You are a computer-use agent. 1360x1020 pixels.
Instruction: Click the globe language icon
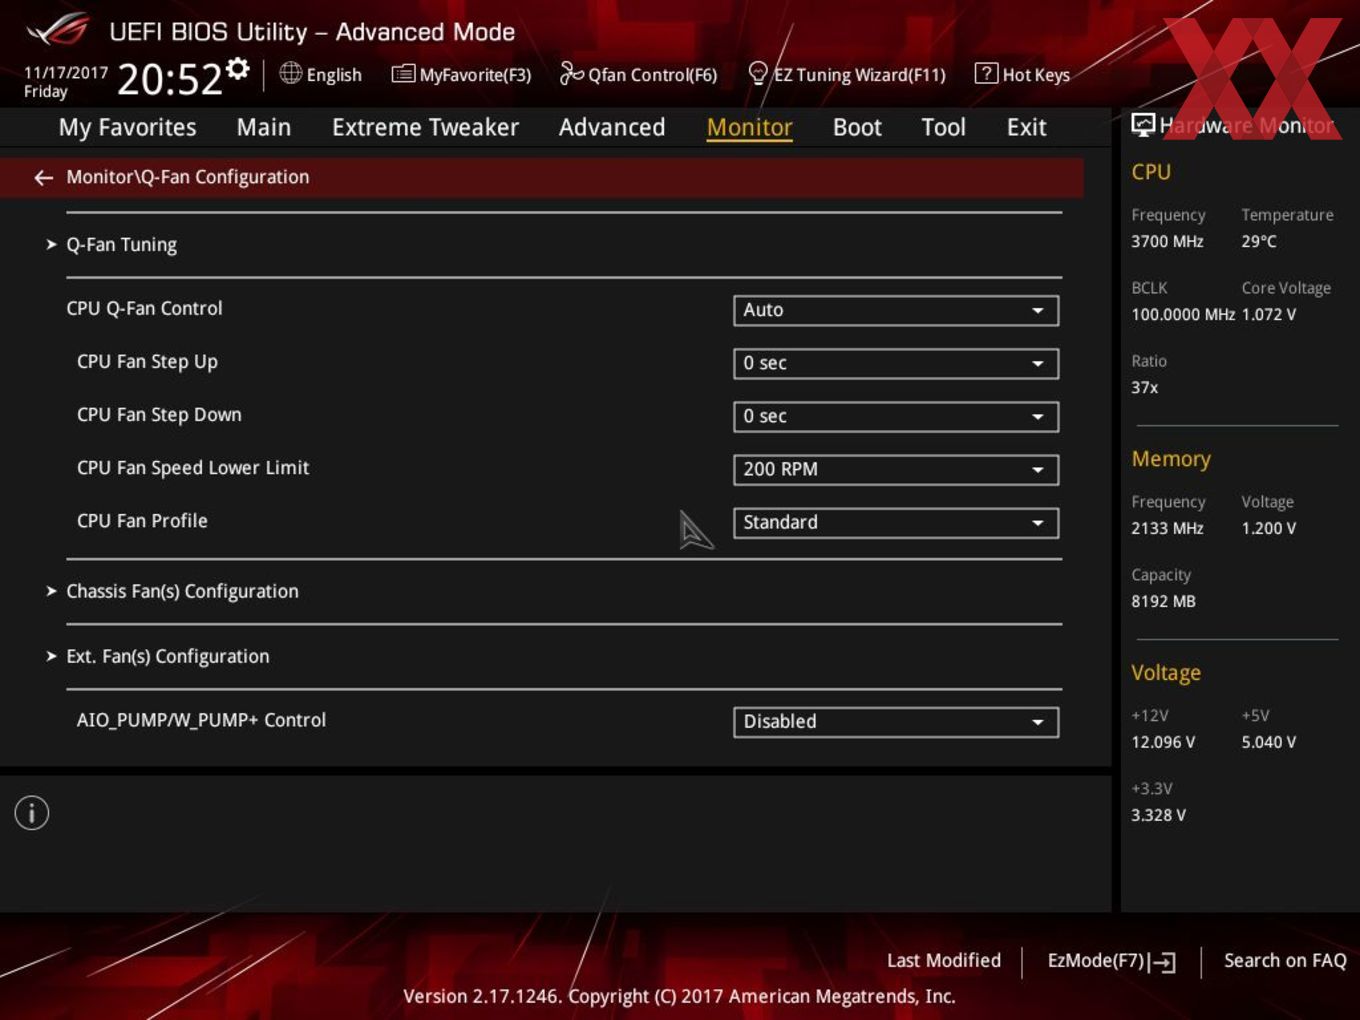point(290,73)
